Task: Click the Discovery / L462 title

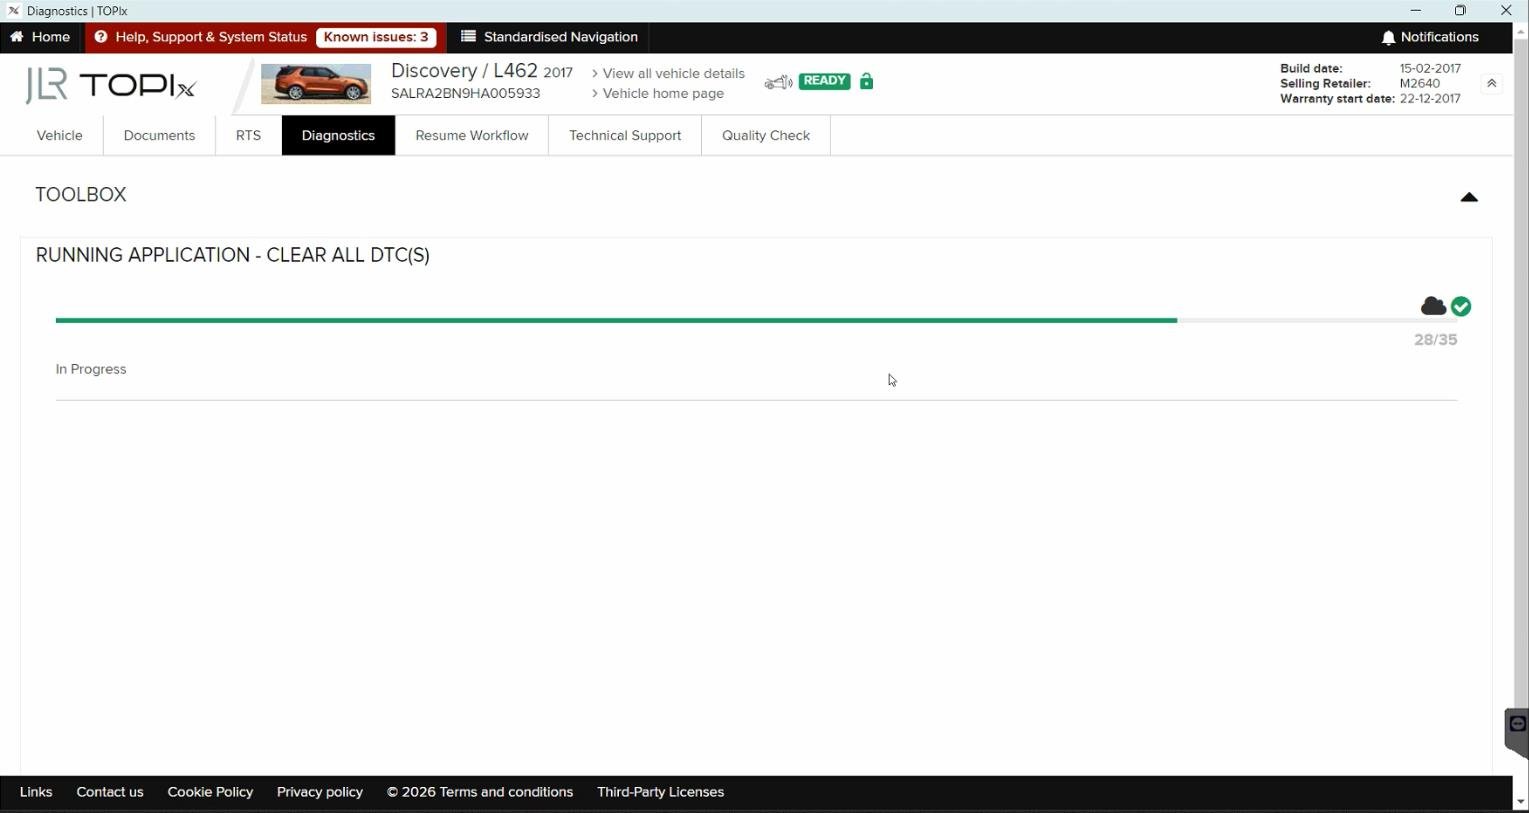Action: (464, 71)
